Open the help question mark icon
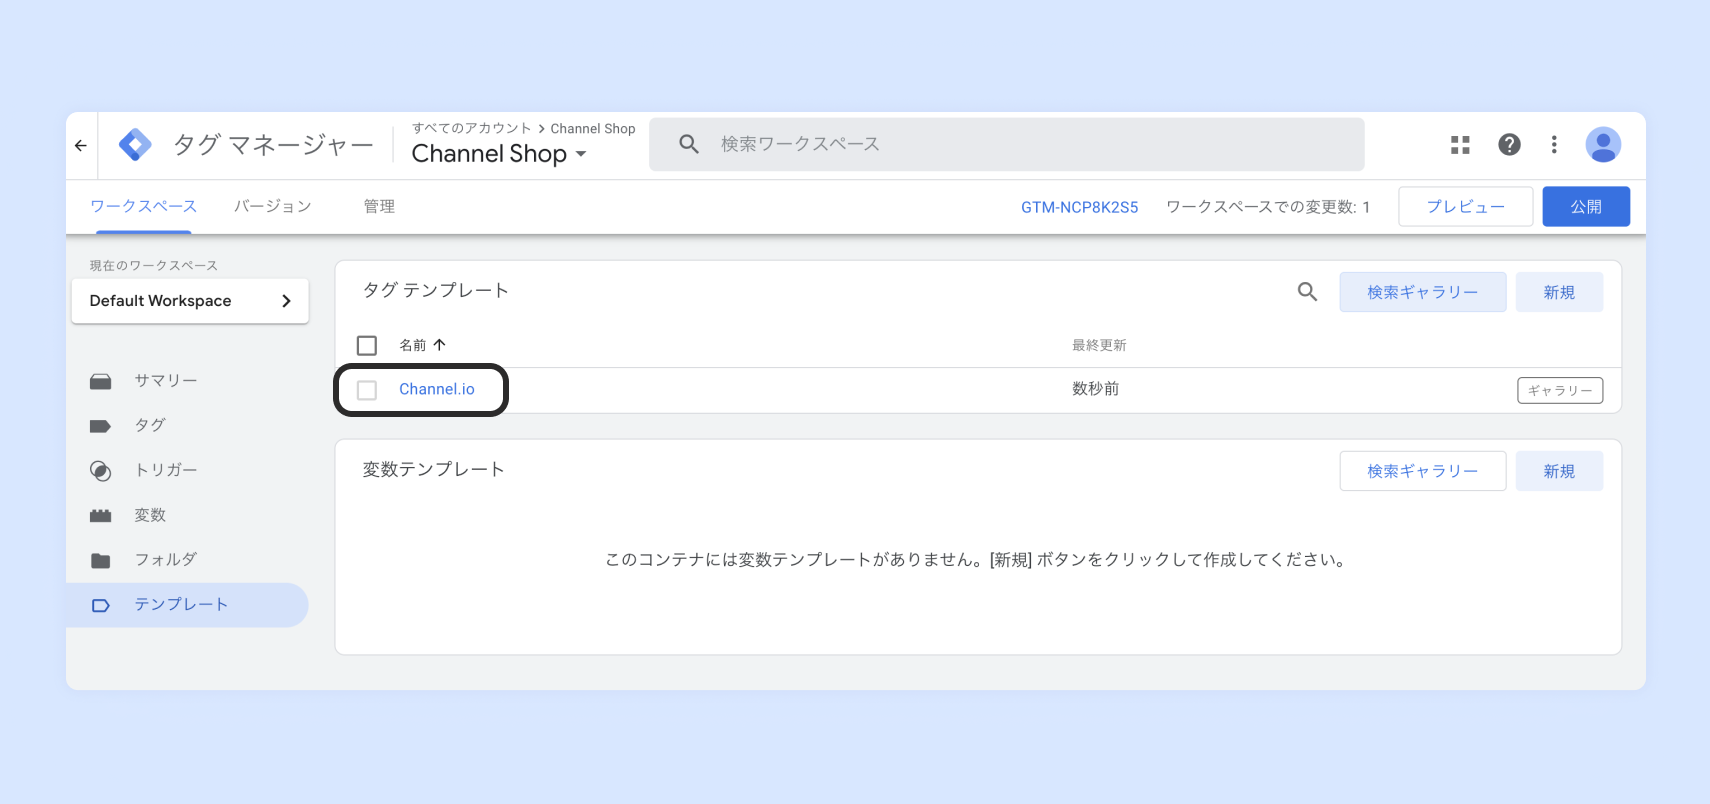 pos(1509,145)
